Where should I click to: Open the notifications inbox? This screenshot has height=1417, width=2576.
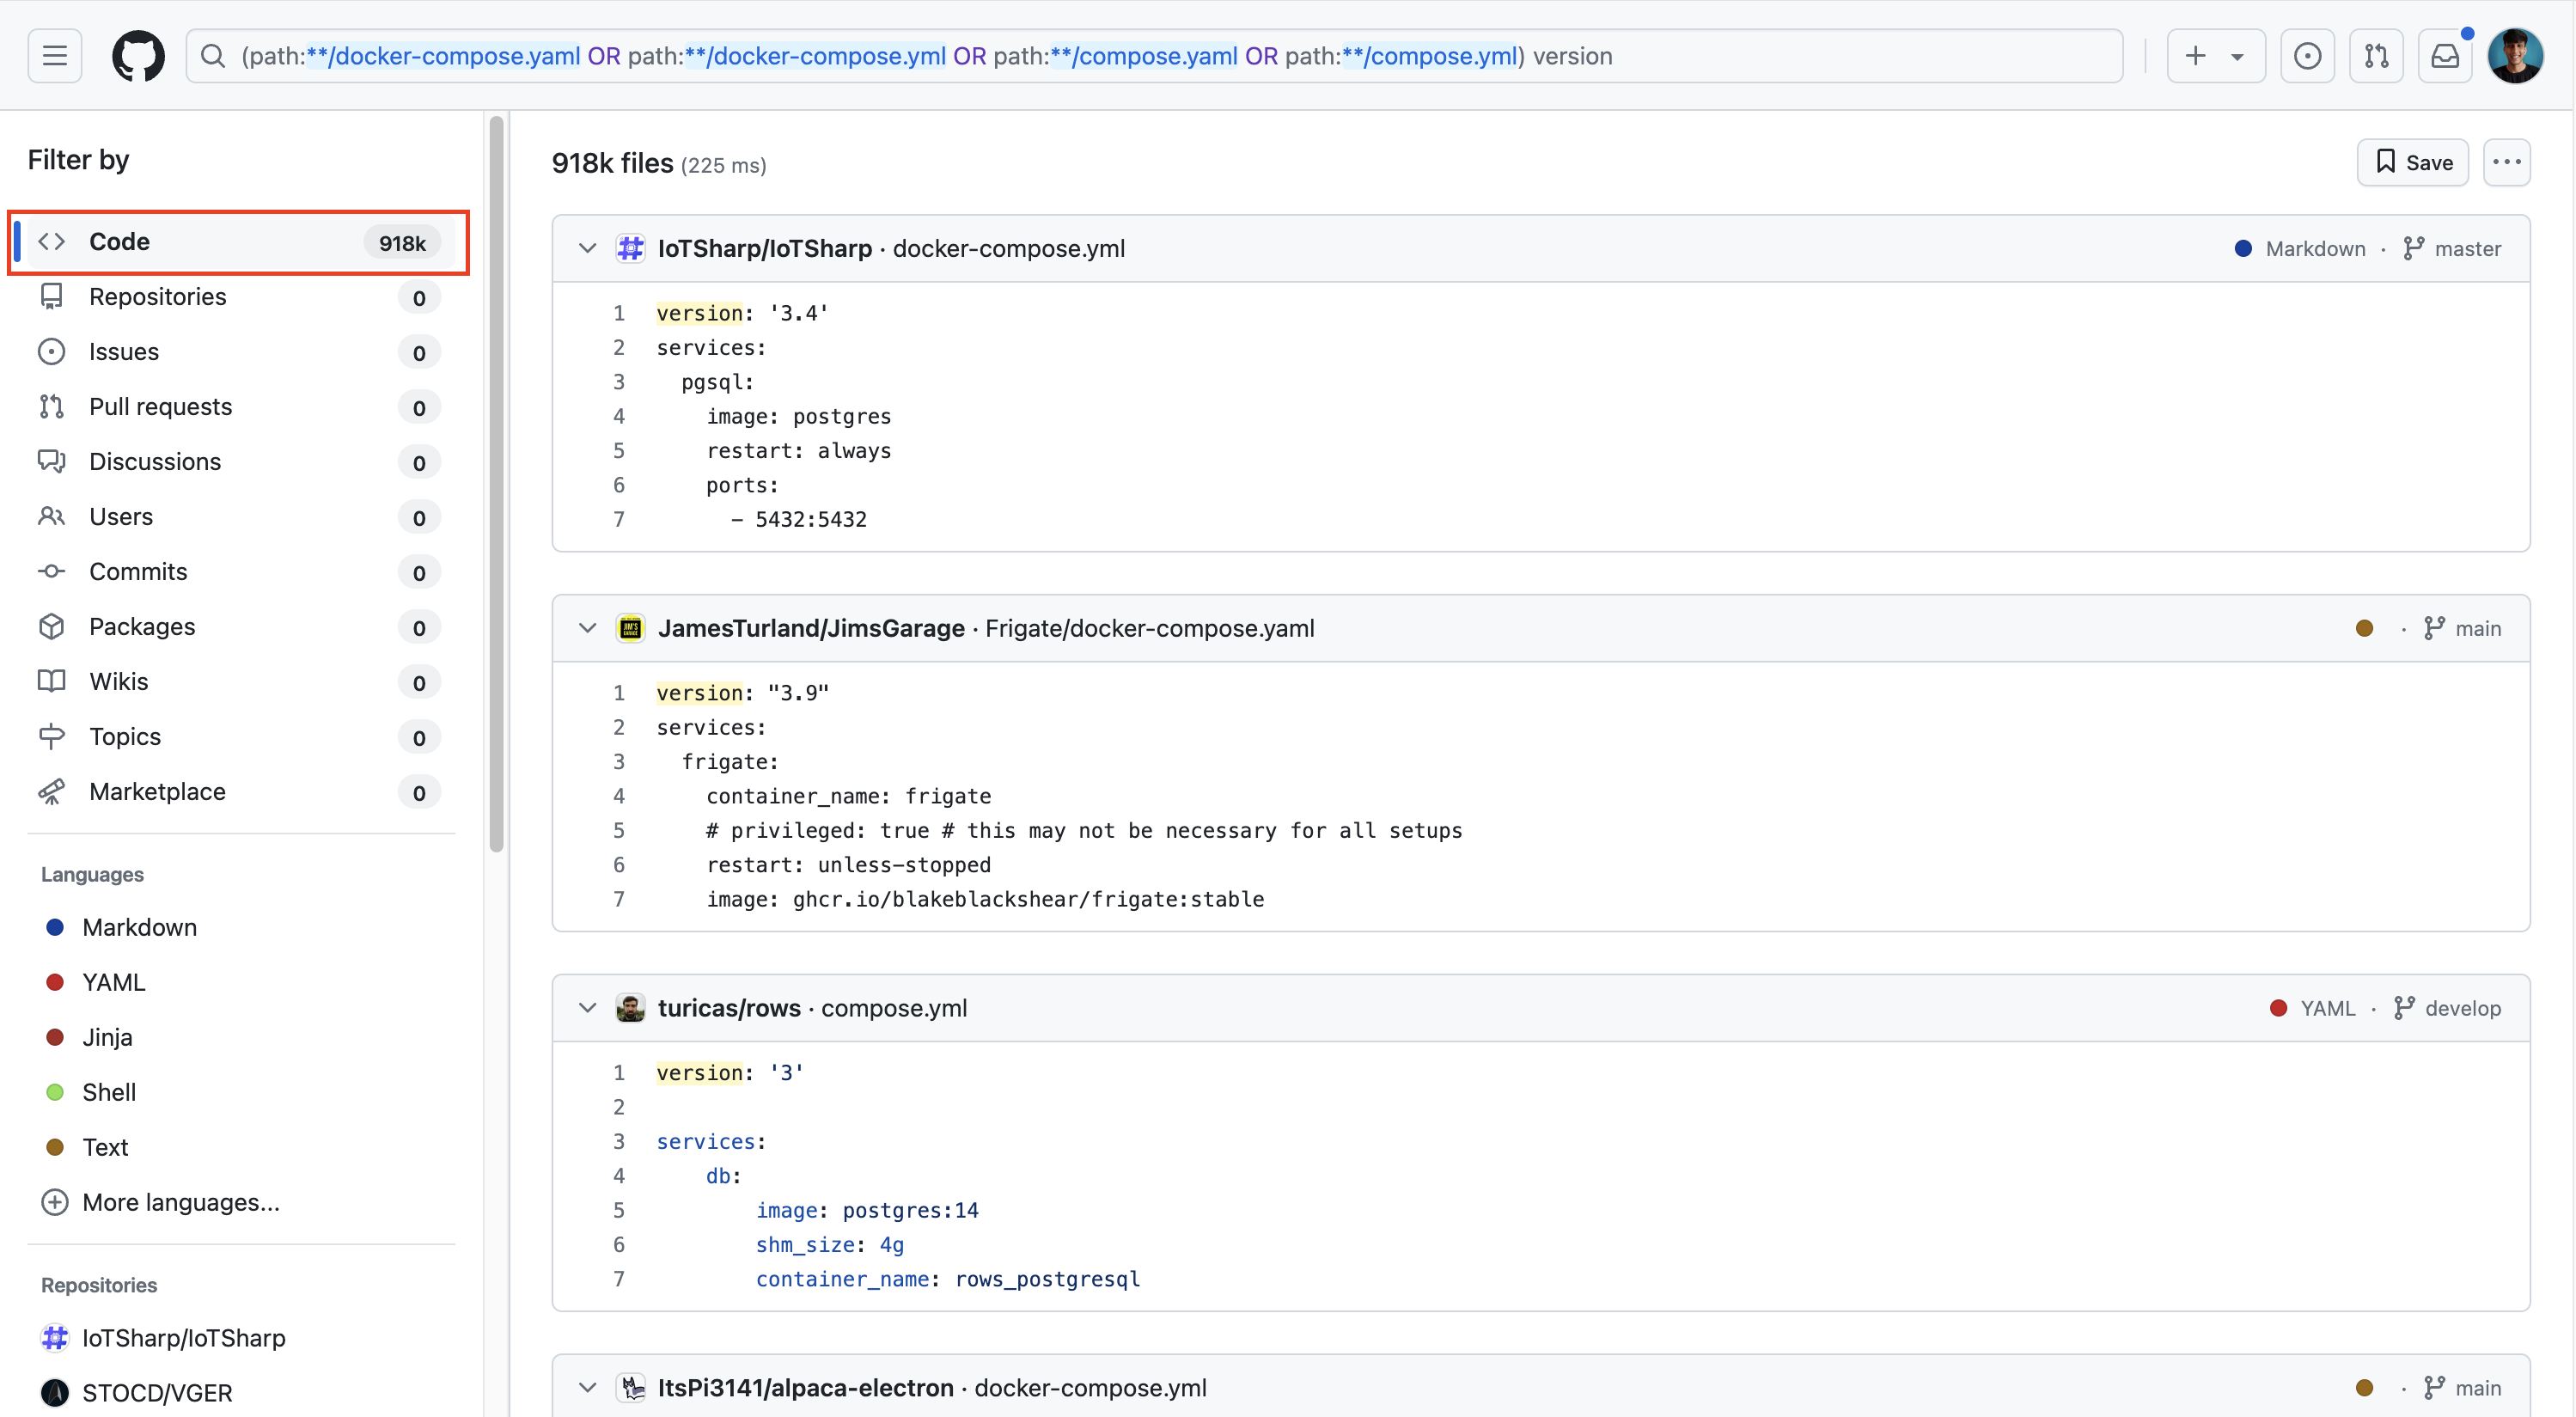tap(2445, 55)
